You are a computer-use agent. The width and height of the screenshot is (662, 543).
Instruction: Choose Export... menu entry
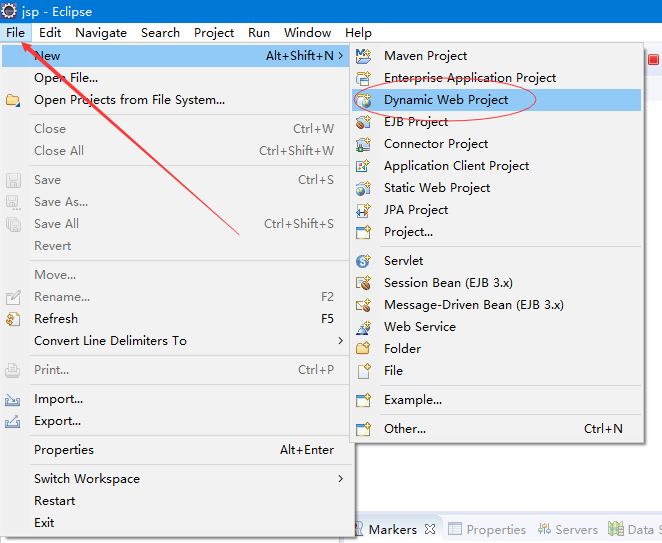[176, 421]
